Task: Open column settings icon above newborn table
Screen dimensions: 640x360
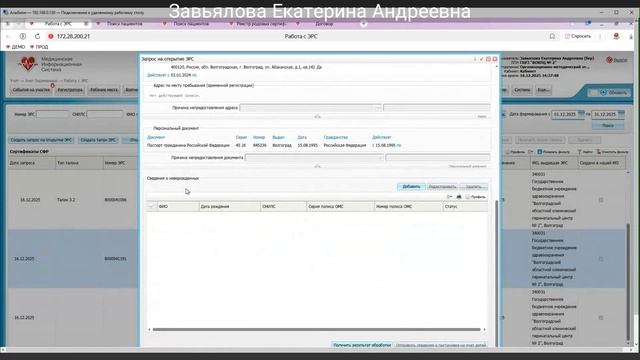Action: point(449,197)
